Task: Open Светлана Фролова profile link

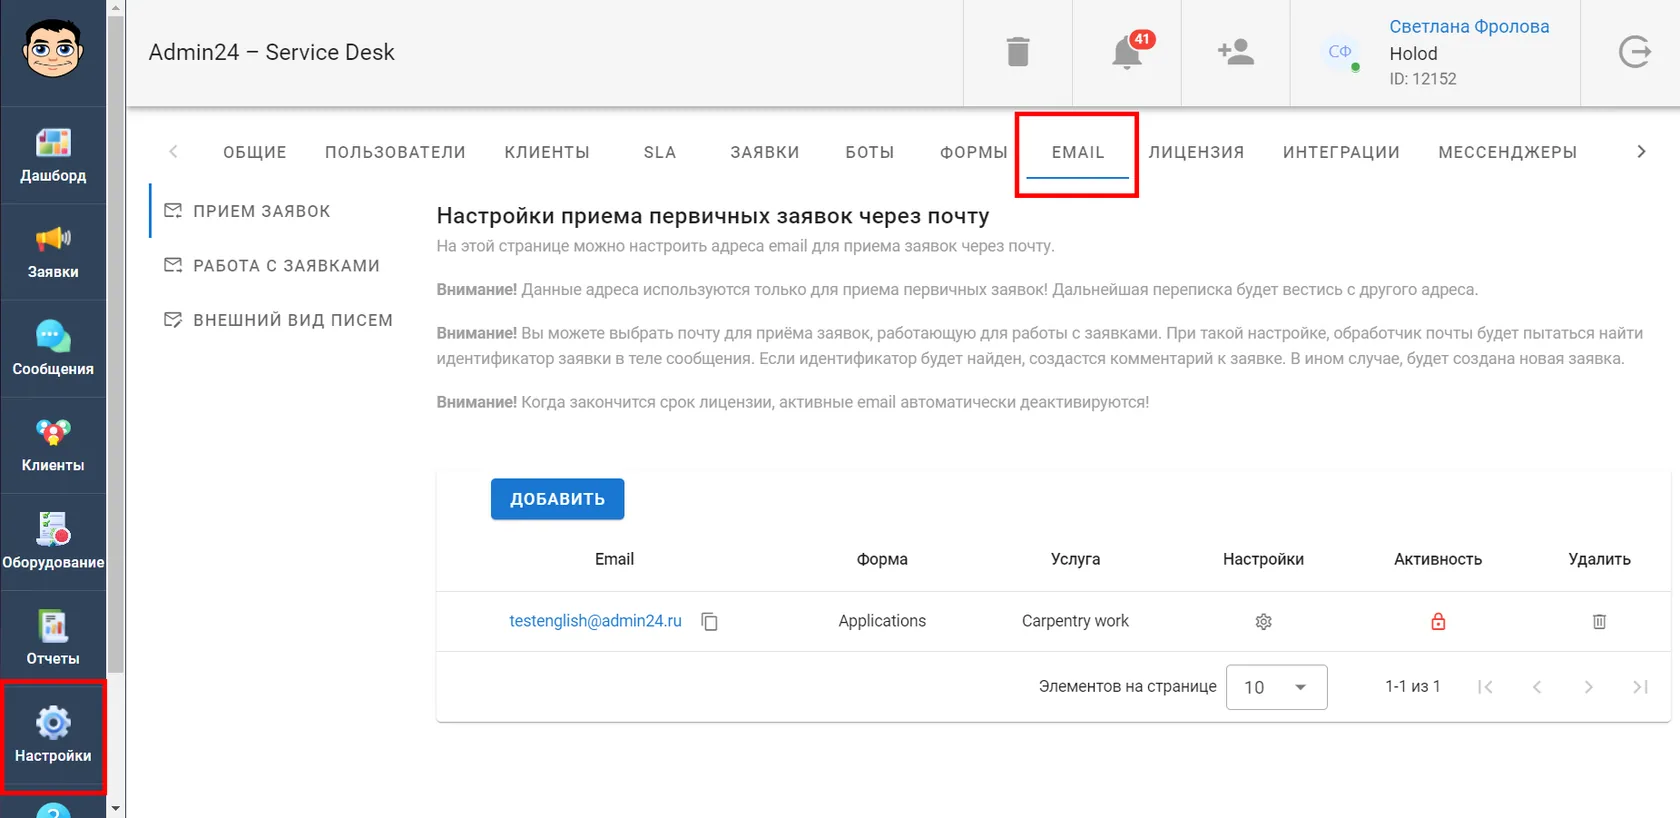Action: [x=1469, y=27]
